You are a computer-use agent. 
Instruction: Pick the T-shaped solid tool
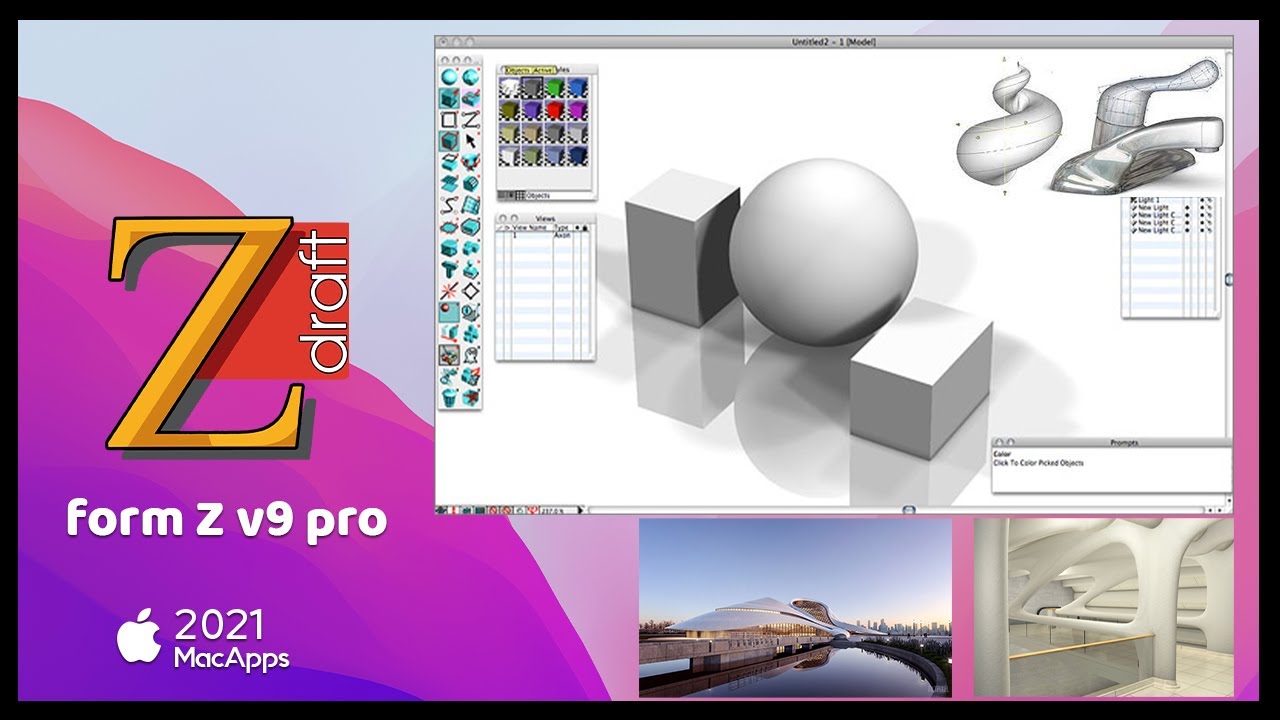[x=449, y=269]
